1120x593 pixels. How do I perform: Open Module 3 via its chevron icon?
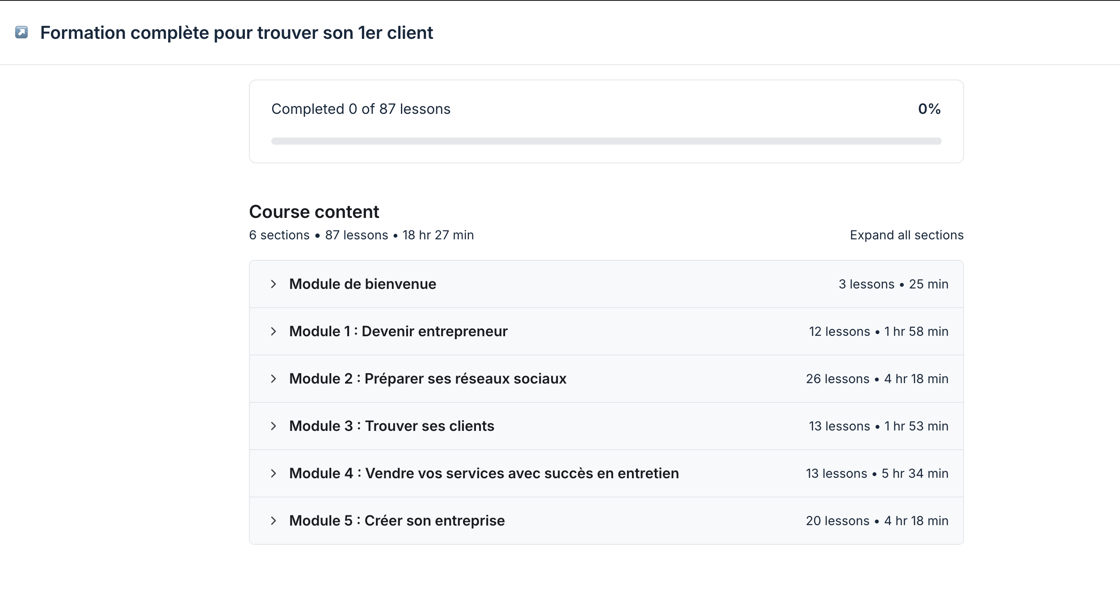(273, 426)
